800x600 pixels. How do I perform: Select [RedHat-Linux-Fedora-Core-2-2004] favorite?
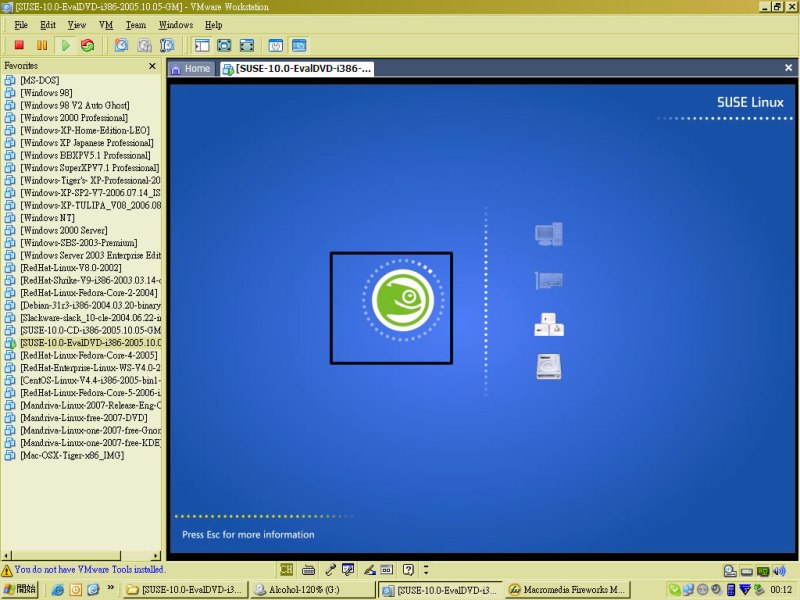(89, 293)
